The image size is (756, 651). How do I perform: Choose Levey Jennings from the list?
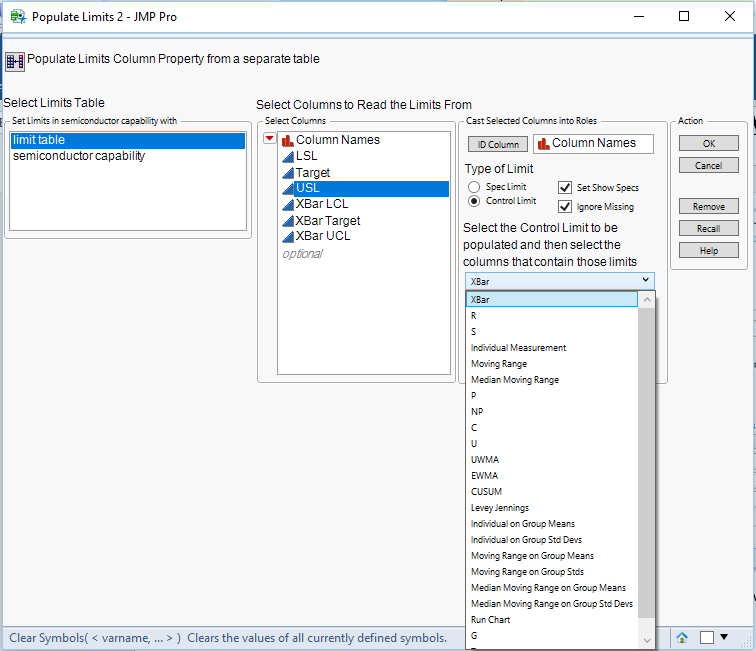point(500,508)
